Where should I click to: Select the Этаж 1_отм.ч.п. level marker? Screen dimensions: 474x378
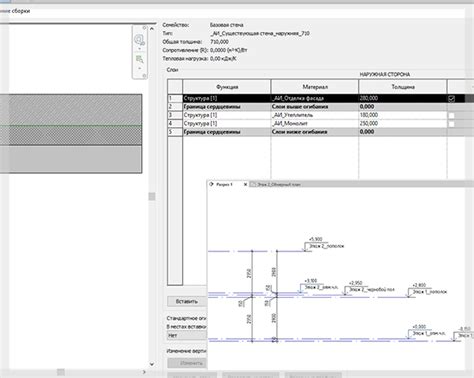tap(429, 333)
